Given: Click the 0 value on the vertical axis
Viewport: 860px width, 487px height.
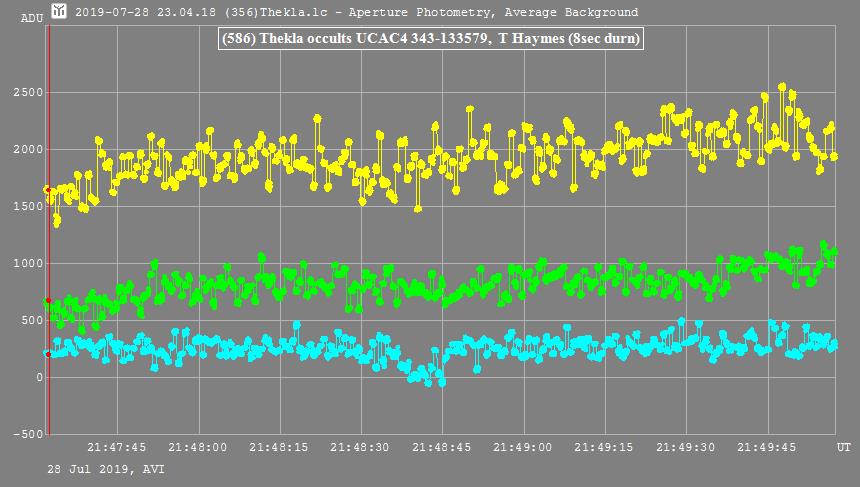Looking at the screenshot, I should coord(40,378).
